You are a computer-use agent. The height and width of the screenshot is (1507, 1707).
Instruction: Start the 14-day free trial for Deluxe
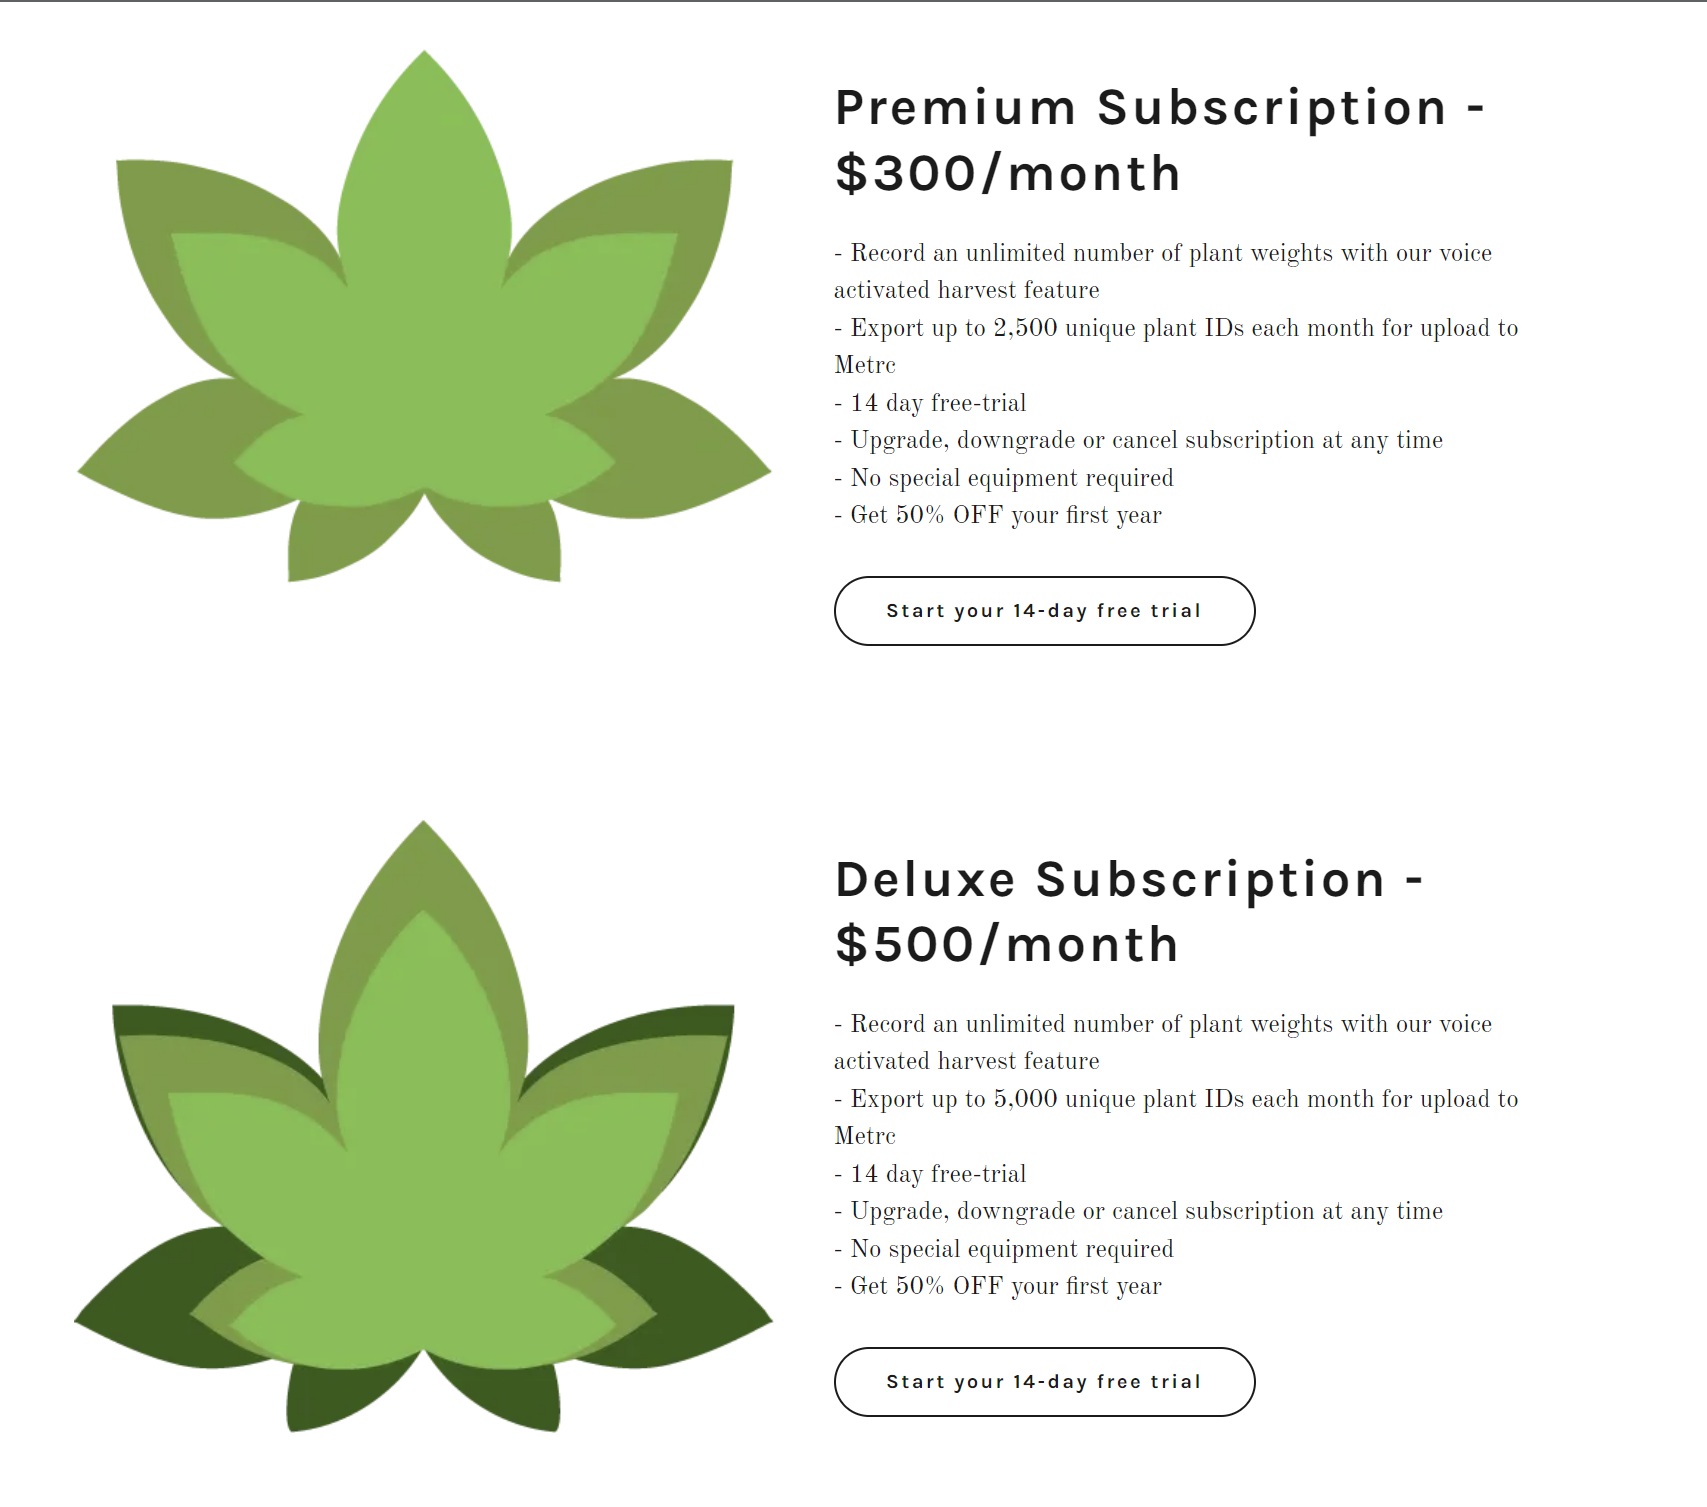tap(1044, 1382)
